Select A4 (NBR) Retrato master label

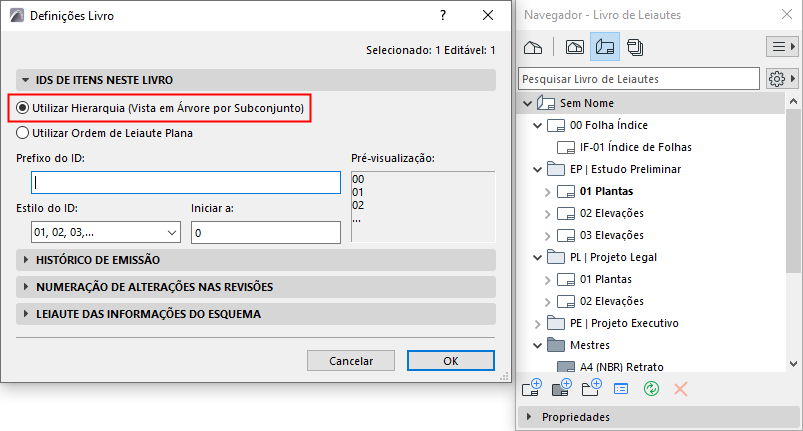pos(622,367)
